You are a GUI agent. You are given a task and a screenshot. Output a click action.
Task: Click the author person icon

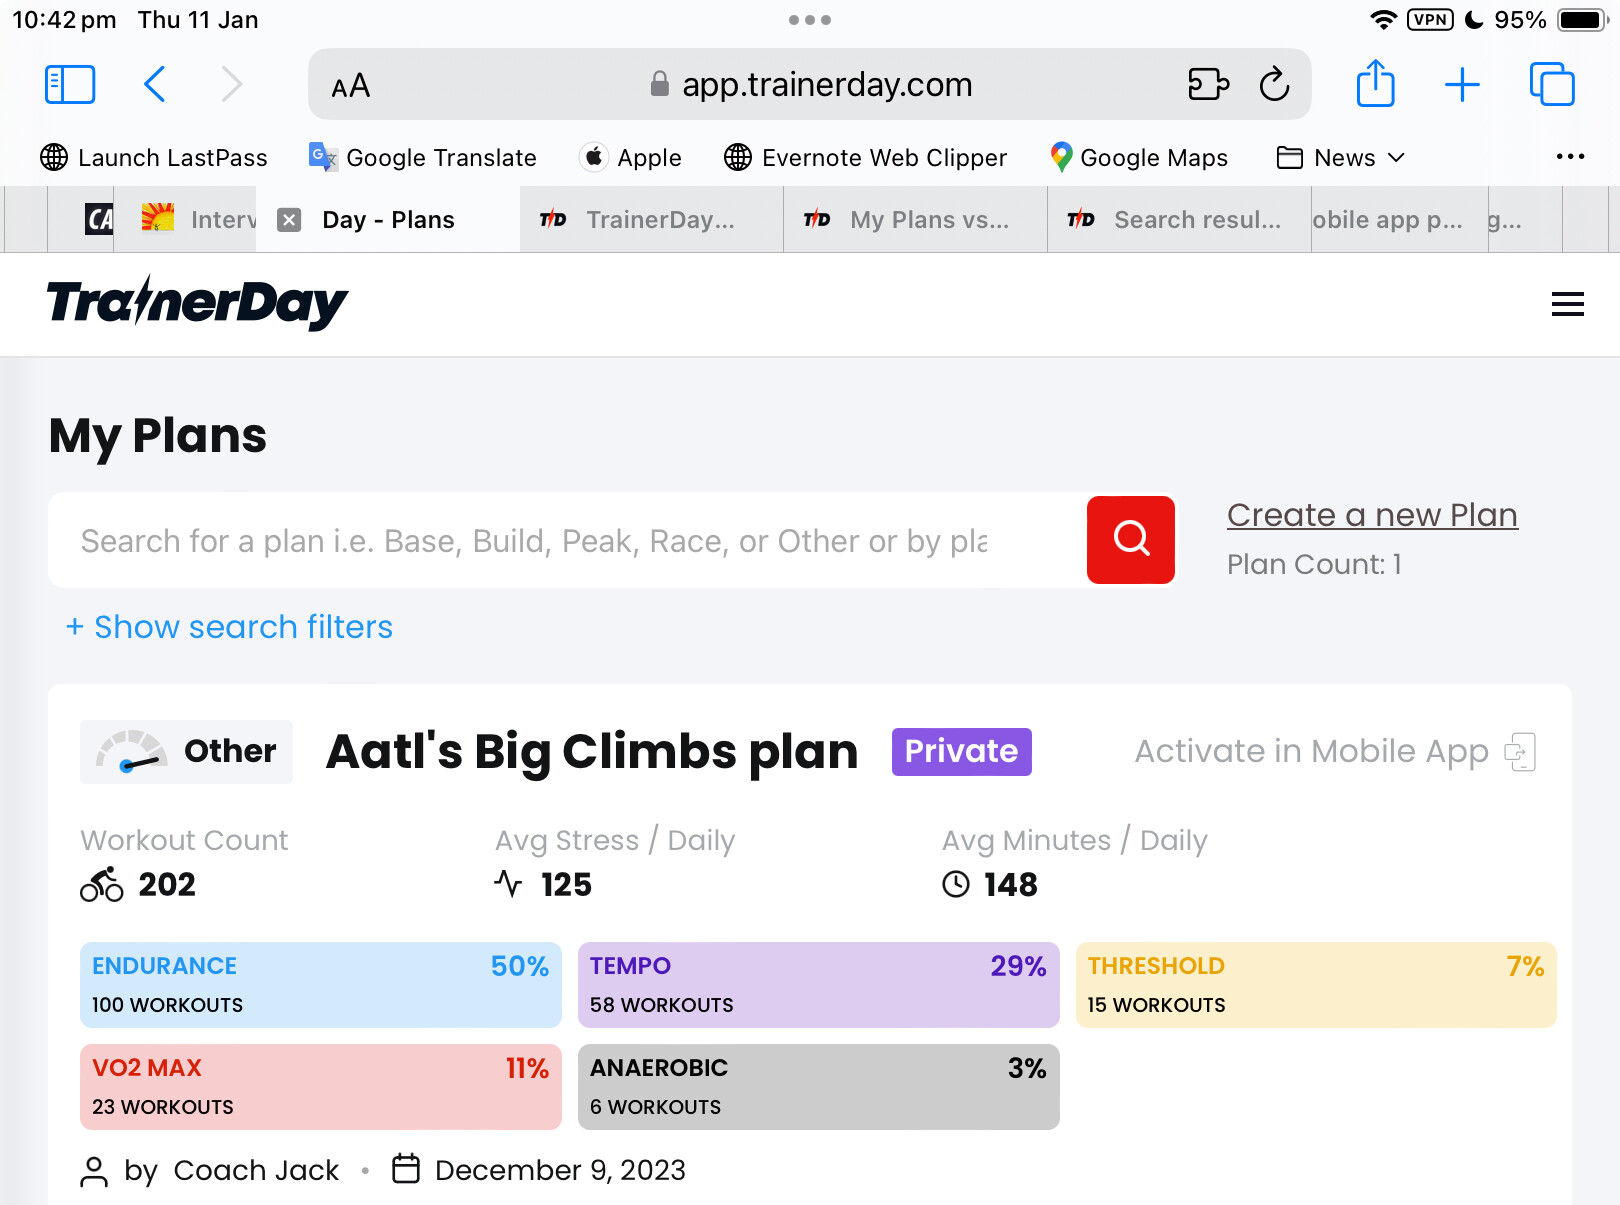click(x=94, y=1171)
